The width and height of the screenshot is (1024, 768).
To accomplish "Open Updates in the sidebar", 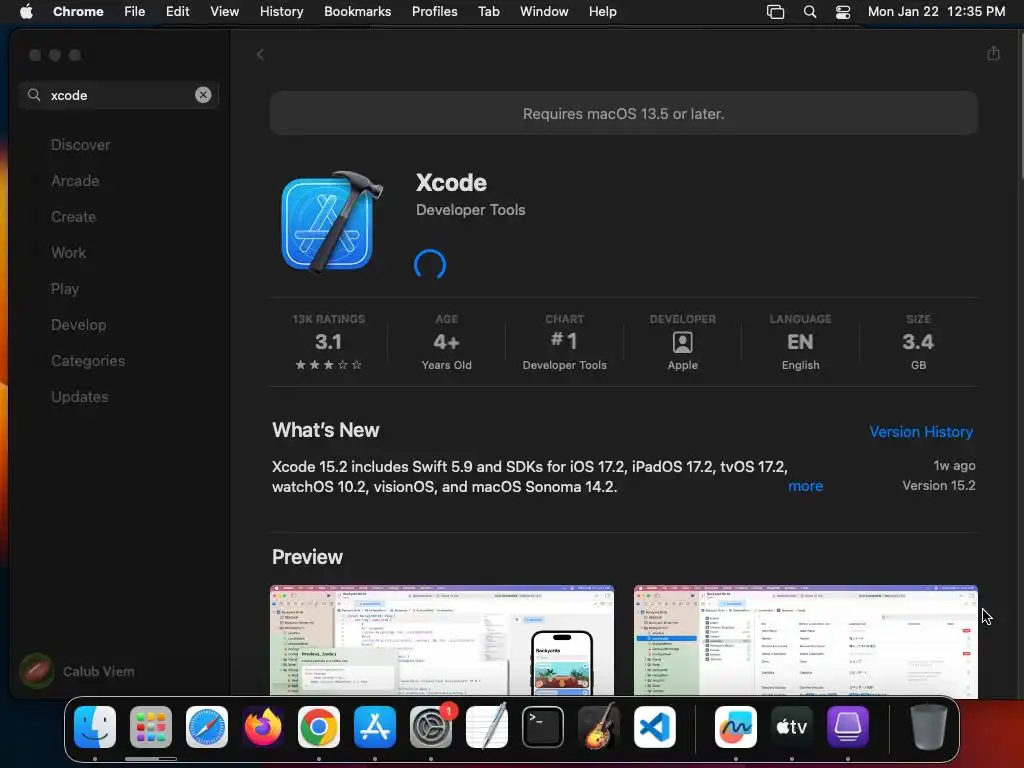I will point(80,396).
